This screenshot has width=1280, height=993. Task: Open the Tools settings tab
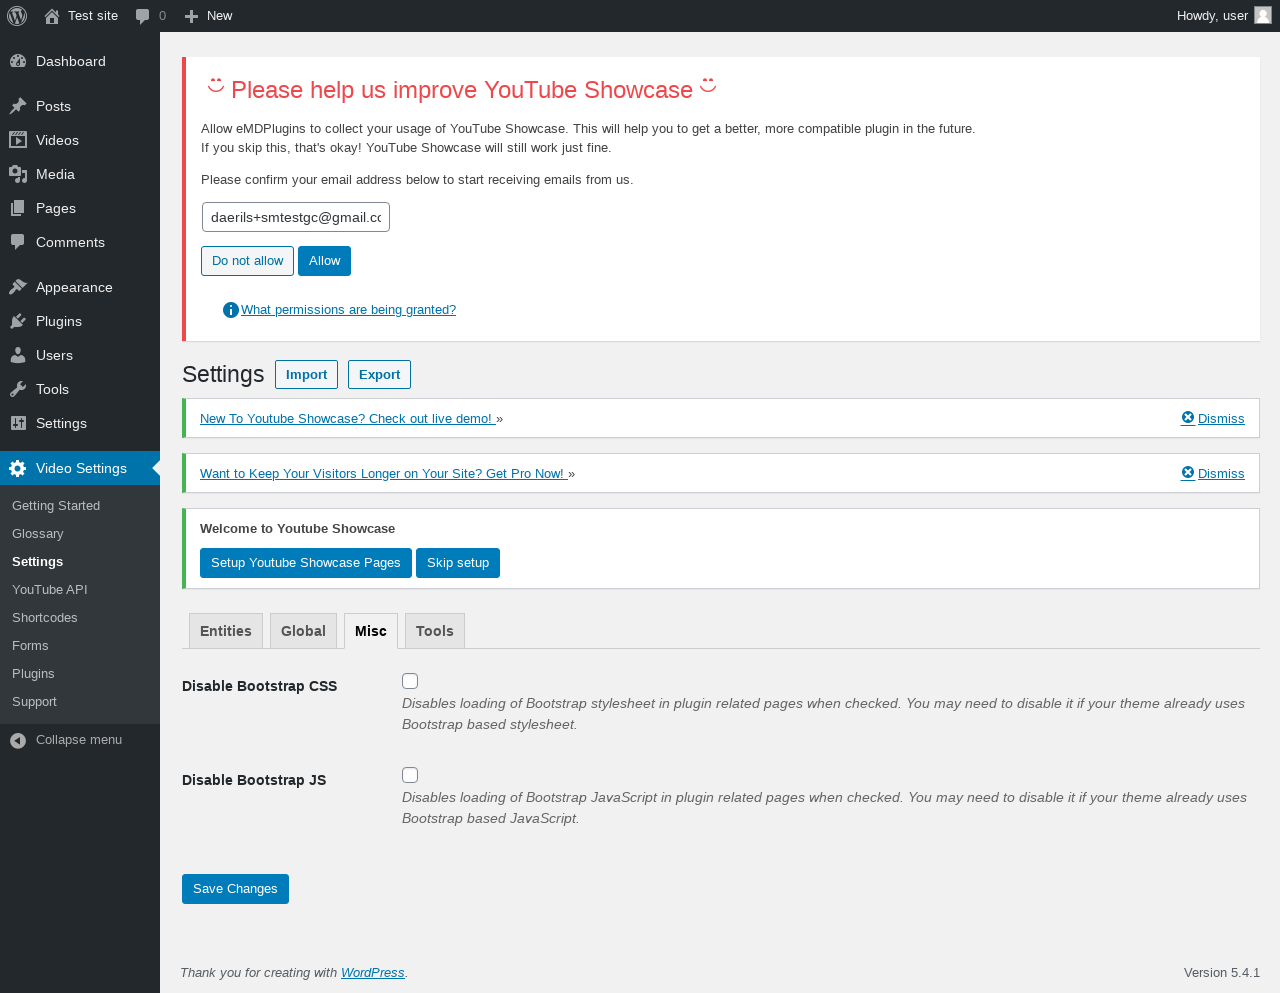click(x=435, y=631)
